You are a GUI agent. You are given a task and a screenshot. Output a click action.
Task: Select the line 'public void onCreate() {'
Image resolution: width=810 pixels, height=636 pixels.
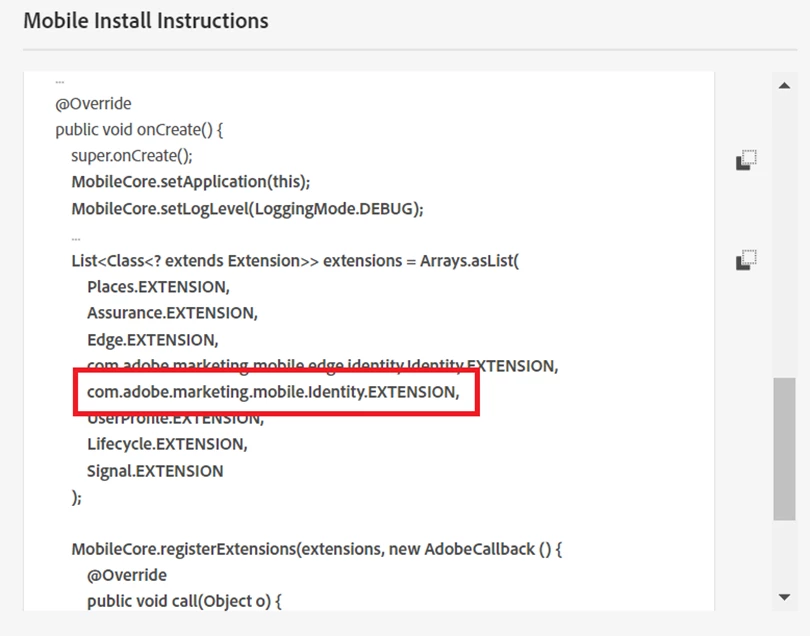(x=139, y=130)
